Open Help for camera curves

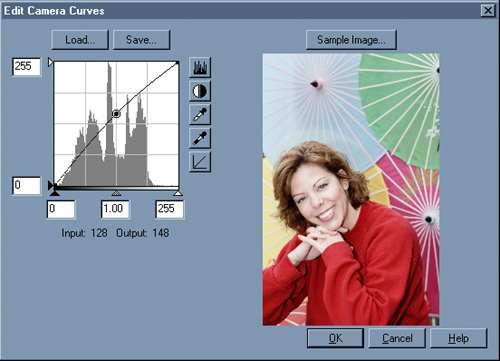click(x=458, y=338)
